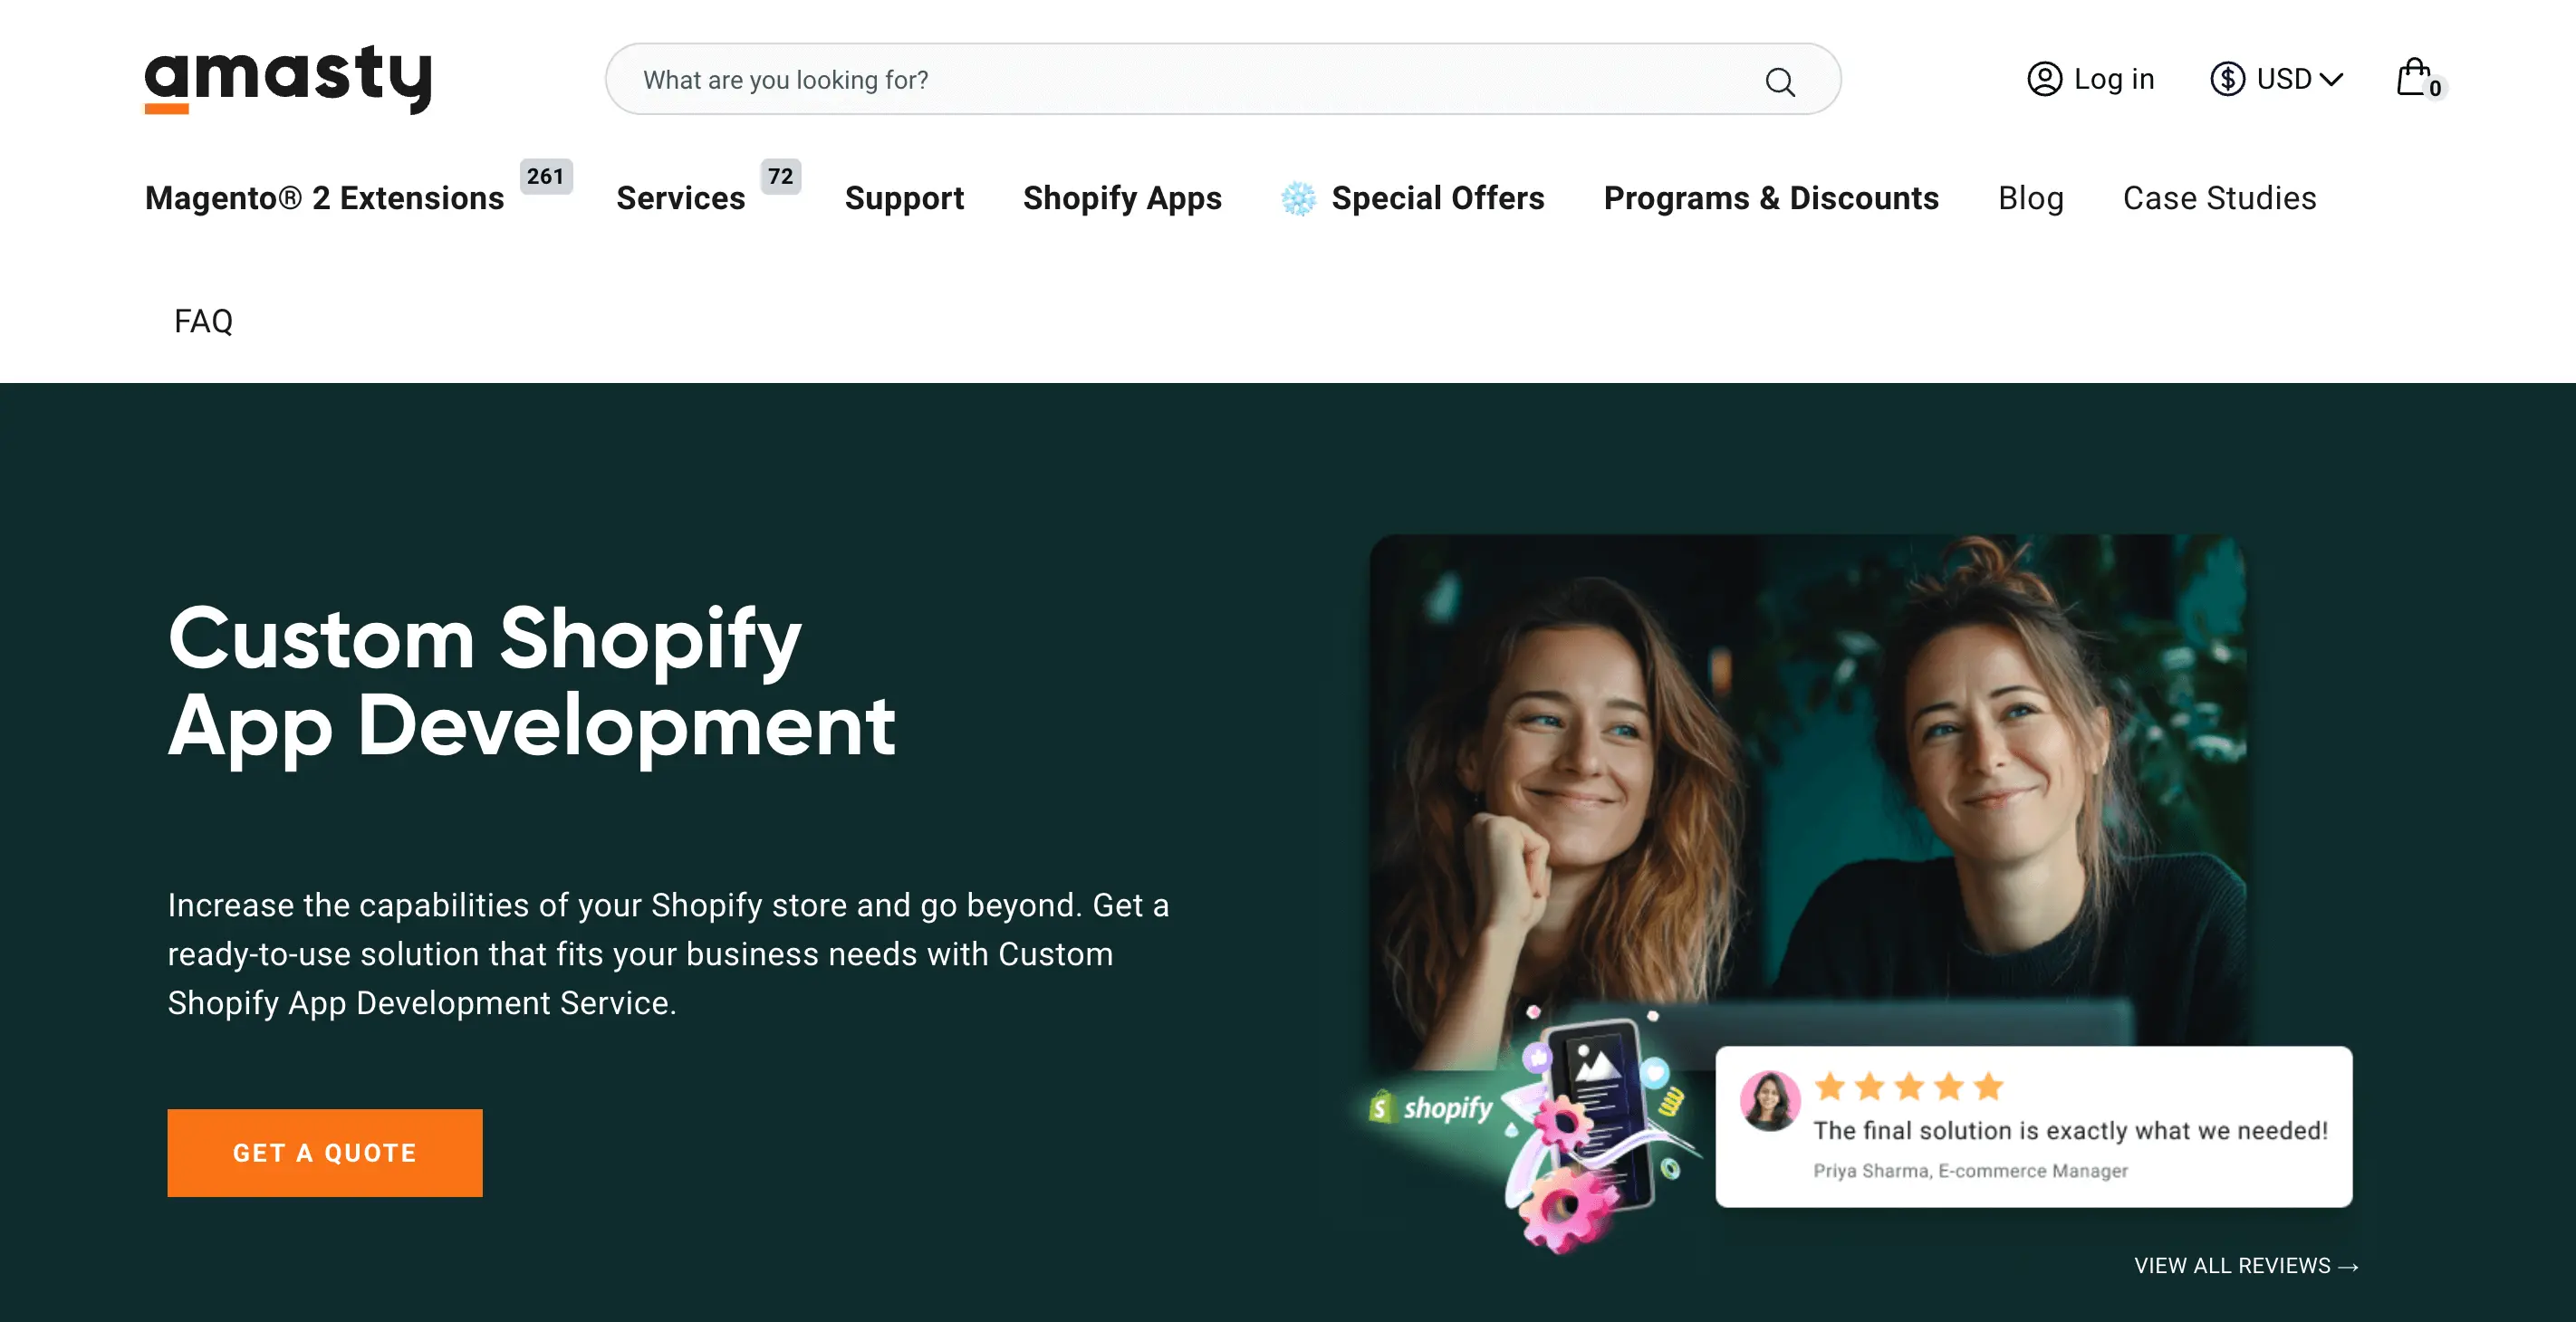2576x1322 pixels.
Task: Jump to the FAQ section
Action: pyautogui.click(x=203, y=321)
